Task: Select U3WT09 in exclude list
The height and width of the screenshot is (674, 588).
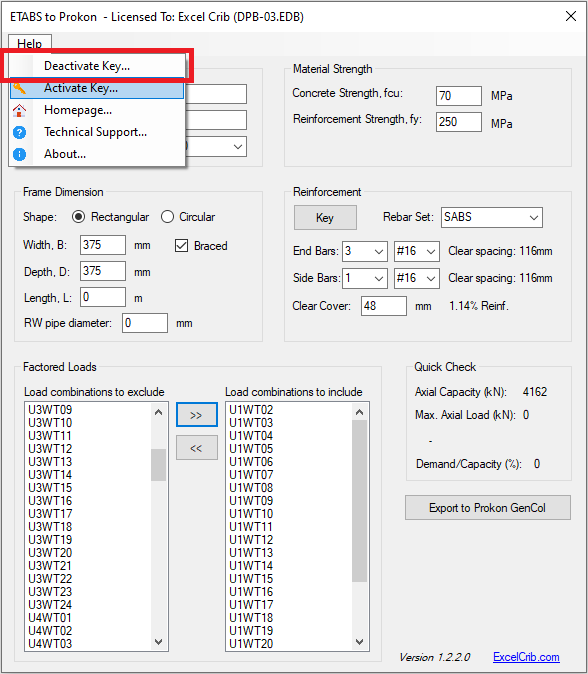Action: coord(50,410)
